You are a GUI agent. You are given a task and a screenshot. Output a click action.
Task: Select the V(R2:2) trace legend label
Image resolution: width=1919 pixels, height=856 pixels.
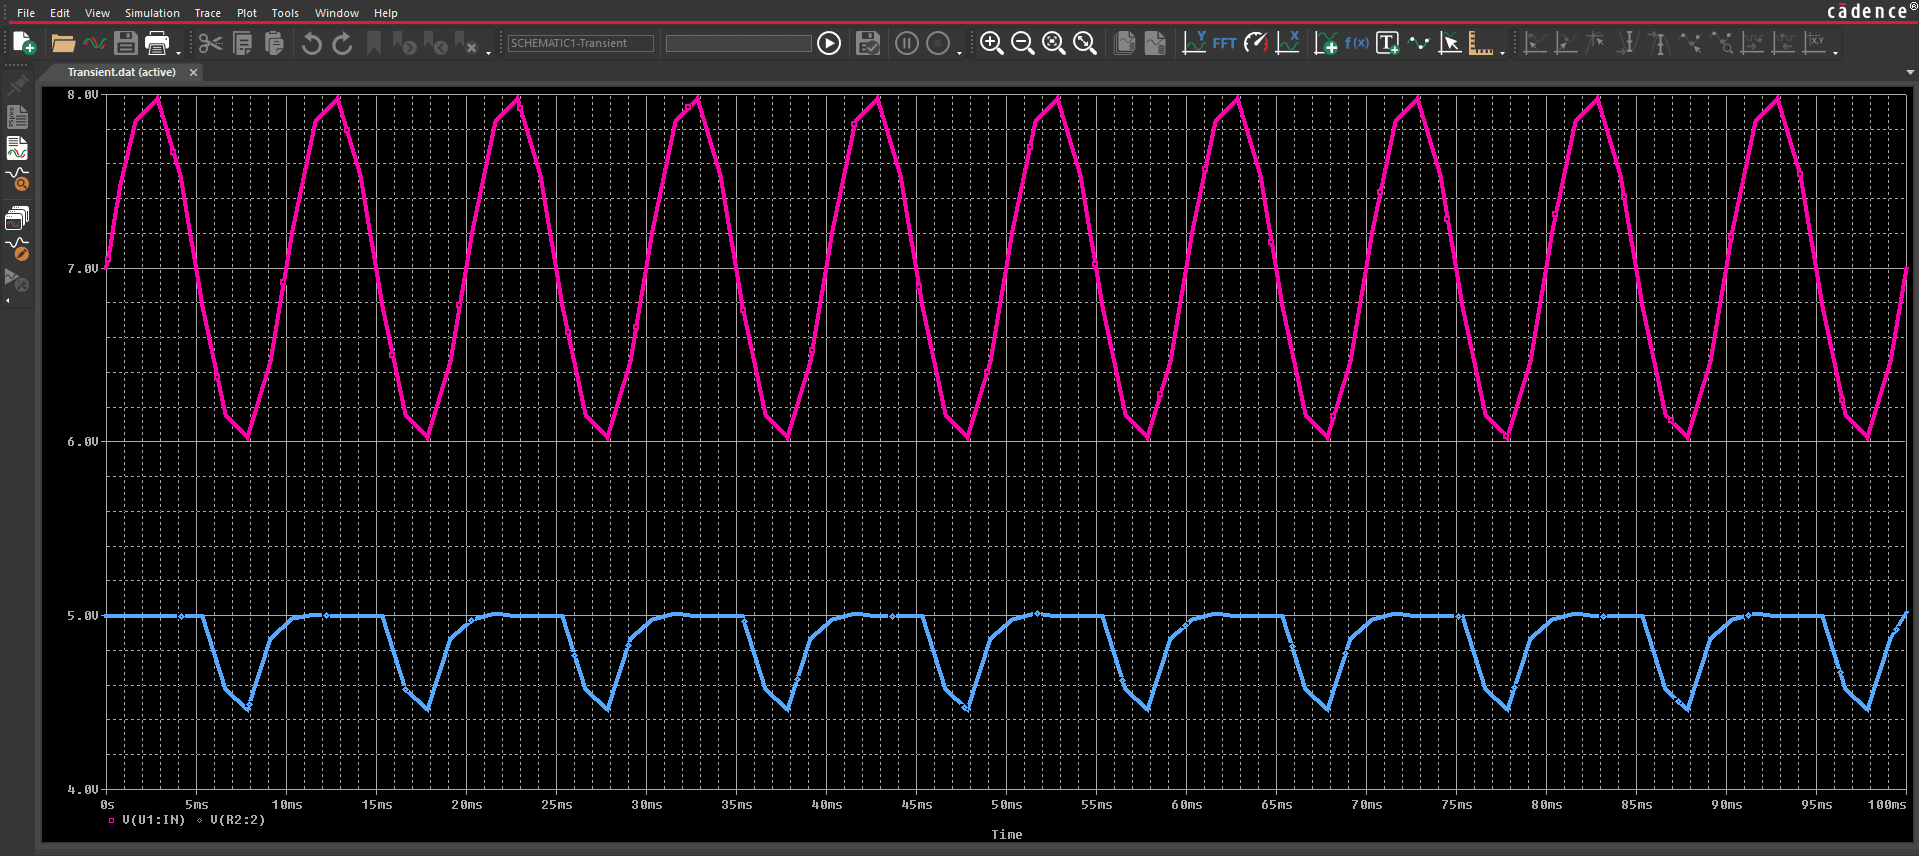(238, 820)
